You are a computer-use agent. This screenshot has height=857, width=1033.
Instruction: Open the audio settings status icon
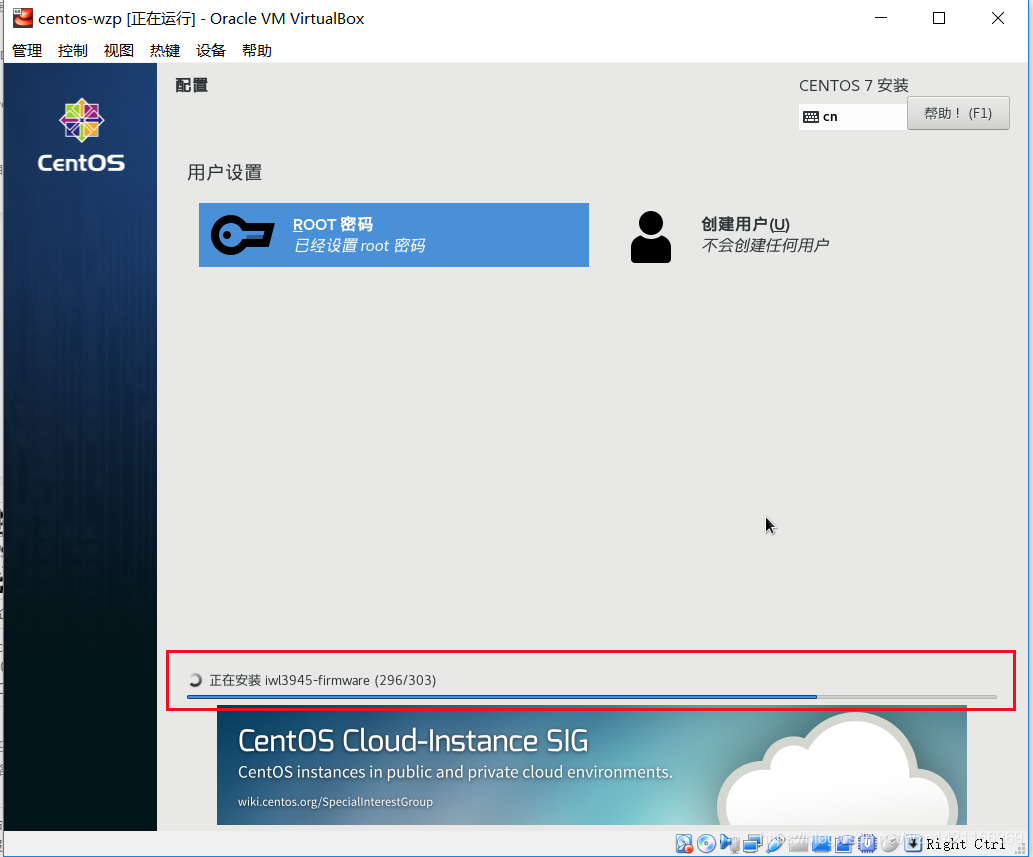click(x=729, y=844)
